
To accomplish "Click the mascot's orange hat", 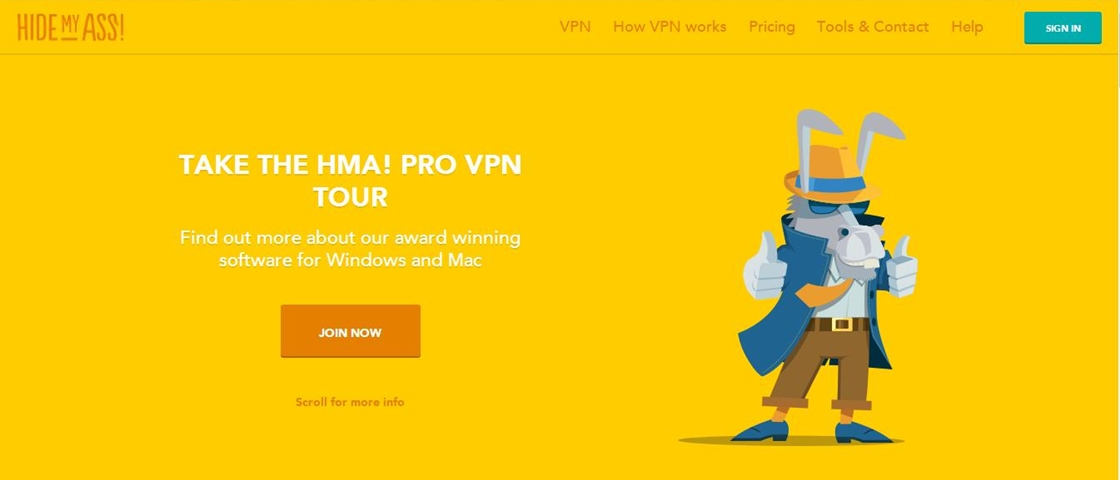I will coord(831,175).
